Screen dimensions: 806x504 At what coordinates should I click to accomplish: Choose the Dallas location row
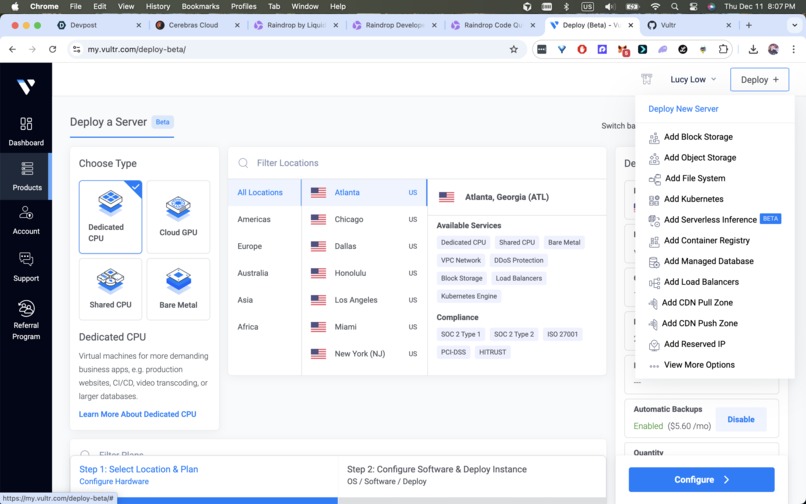point(364,246)
